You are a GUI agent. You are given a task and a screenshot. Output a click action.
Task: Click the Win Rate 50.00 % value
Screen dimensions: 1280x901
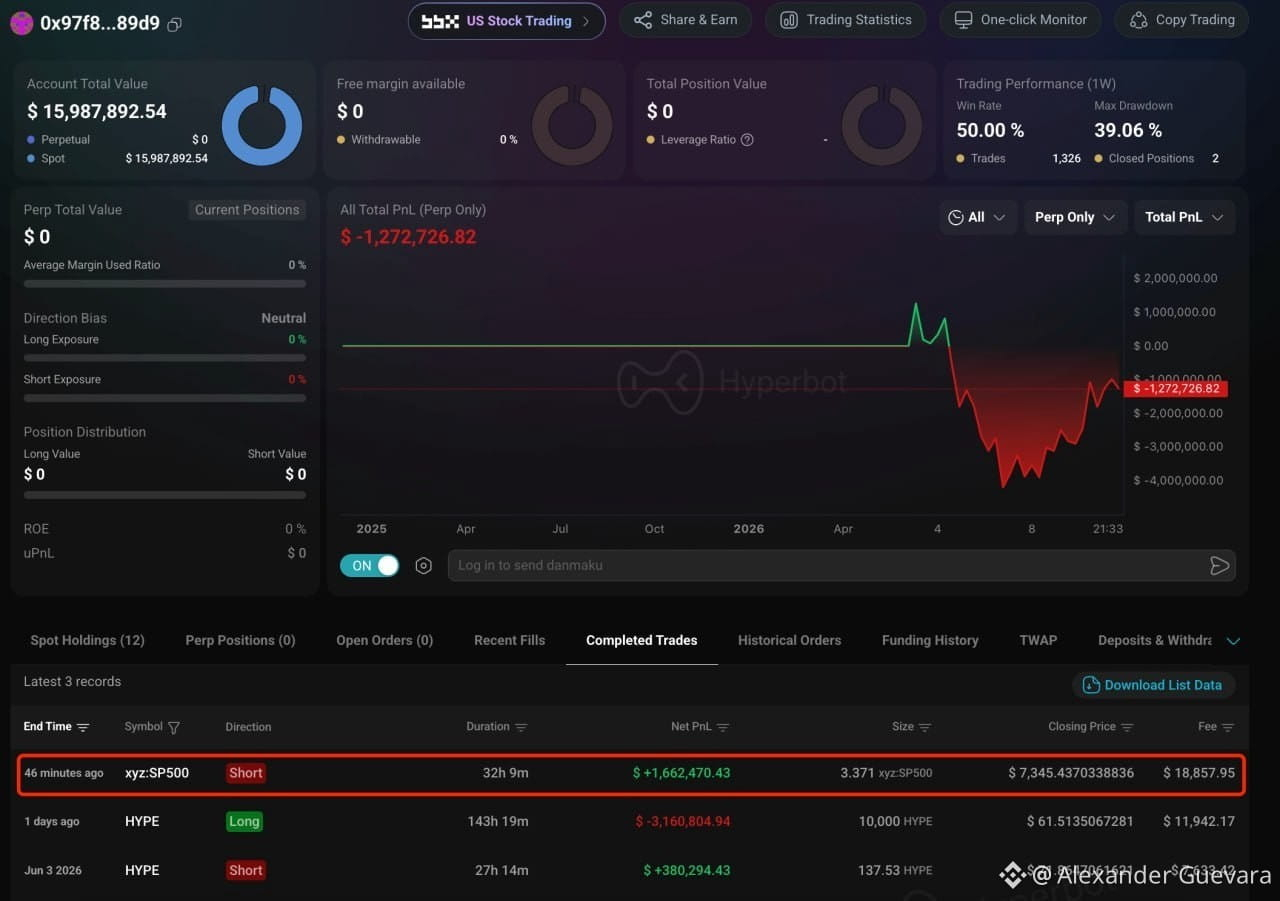pyautogui.click(x=990, y=130)
